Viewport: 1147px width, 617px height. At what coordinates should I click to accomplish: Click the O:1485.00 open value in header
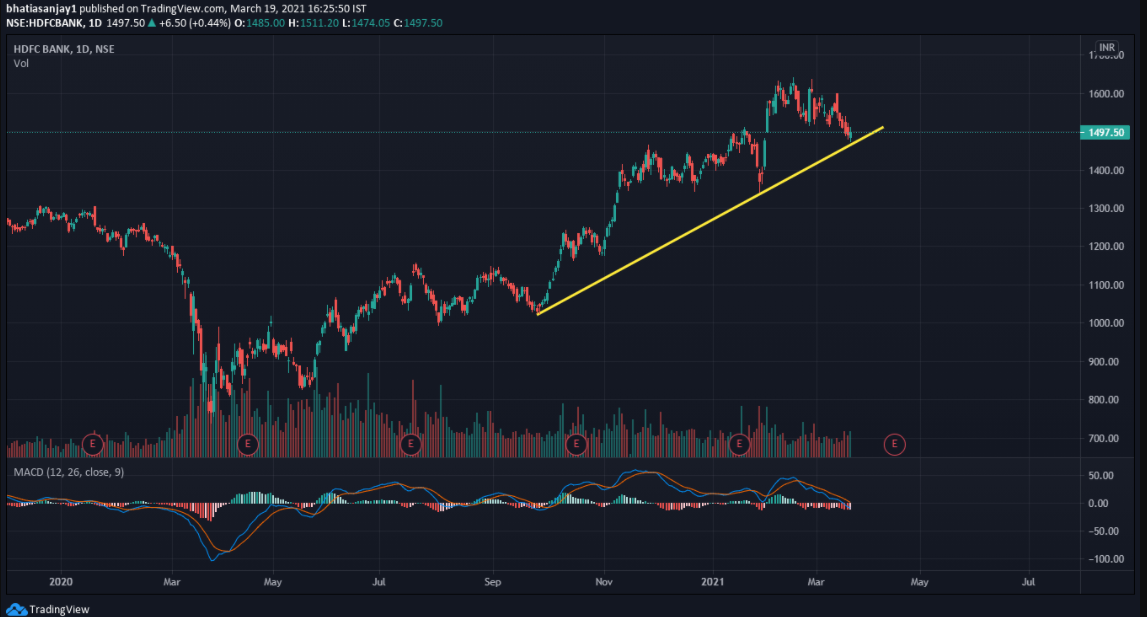click(260, 23)
